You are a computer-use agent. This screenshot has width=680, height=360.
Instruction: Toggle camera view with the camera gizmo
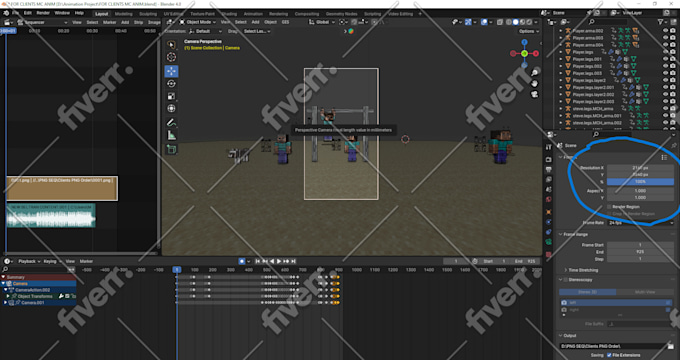(x=535, y=94)
